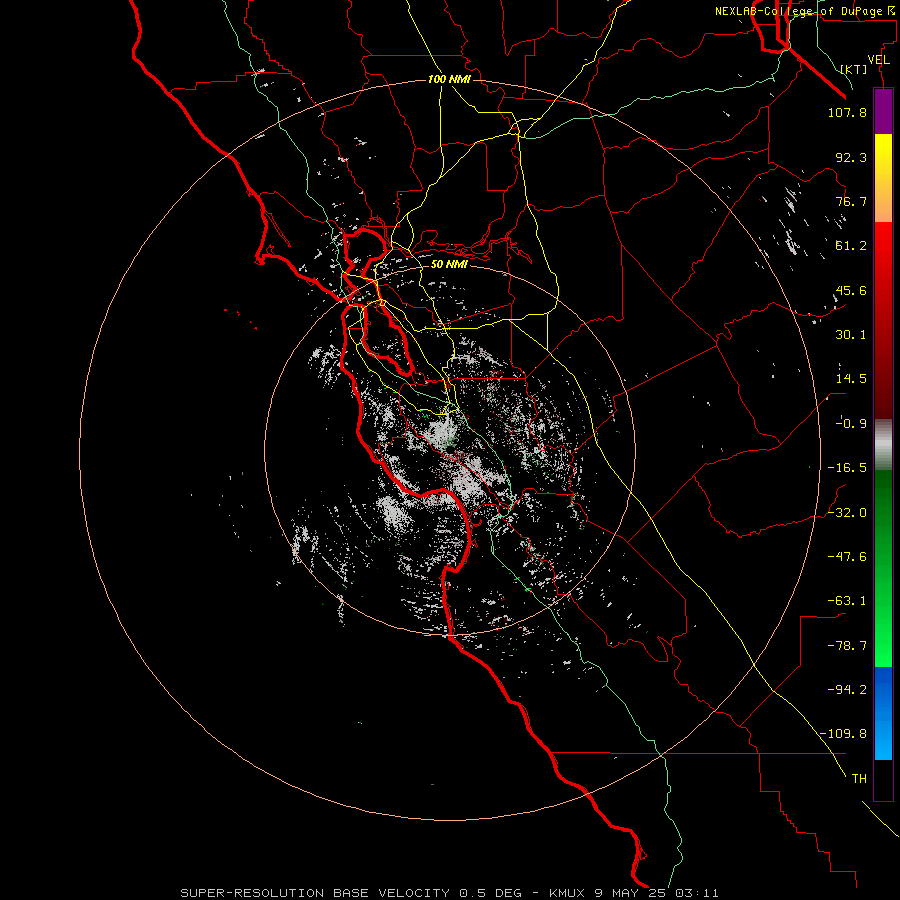Image resolution: width=900 pixels, height=900 pixels.
Task: Click the yellow-orange band of the velocity scale
Action: (x=883, y=178)
